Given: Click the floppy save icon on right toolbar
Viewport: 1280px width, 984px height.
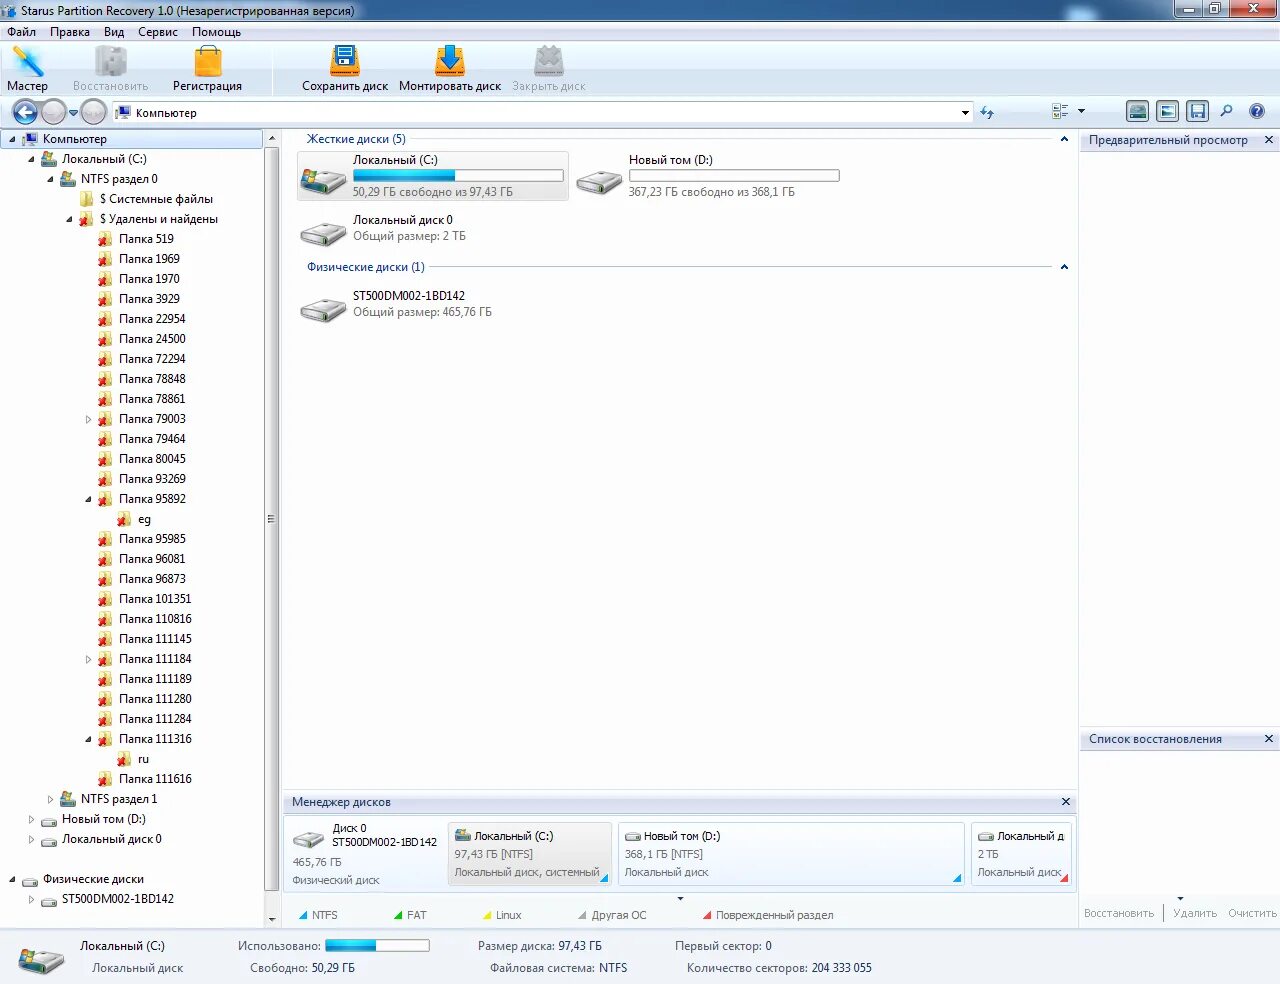Looking at the screenshot, I should 1197,111.
